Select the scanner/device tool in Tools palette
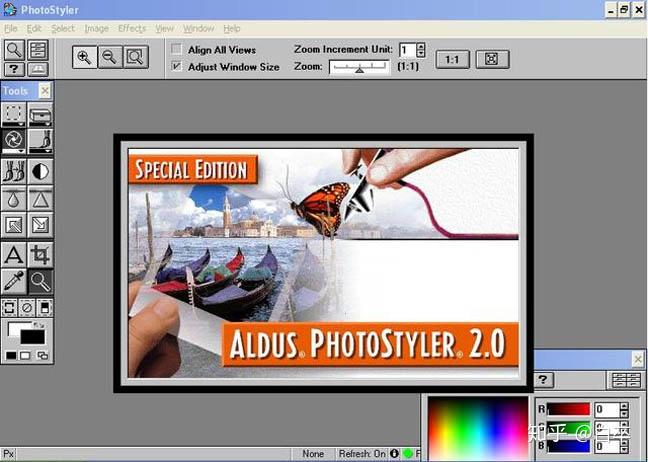This screenshot has width=648, height=462. coord(40,114)
